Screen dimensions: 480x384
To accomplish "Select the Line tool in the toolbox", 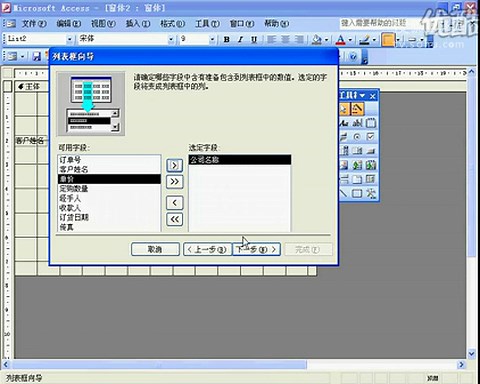I will point(344,193).
